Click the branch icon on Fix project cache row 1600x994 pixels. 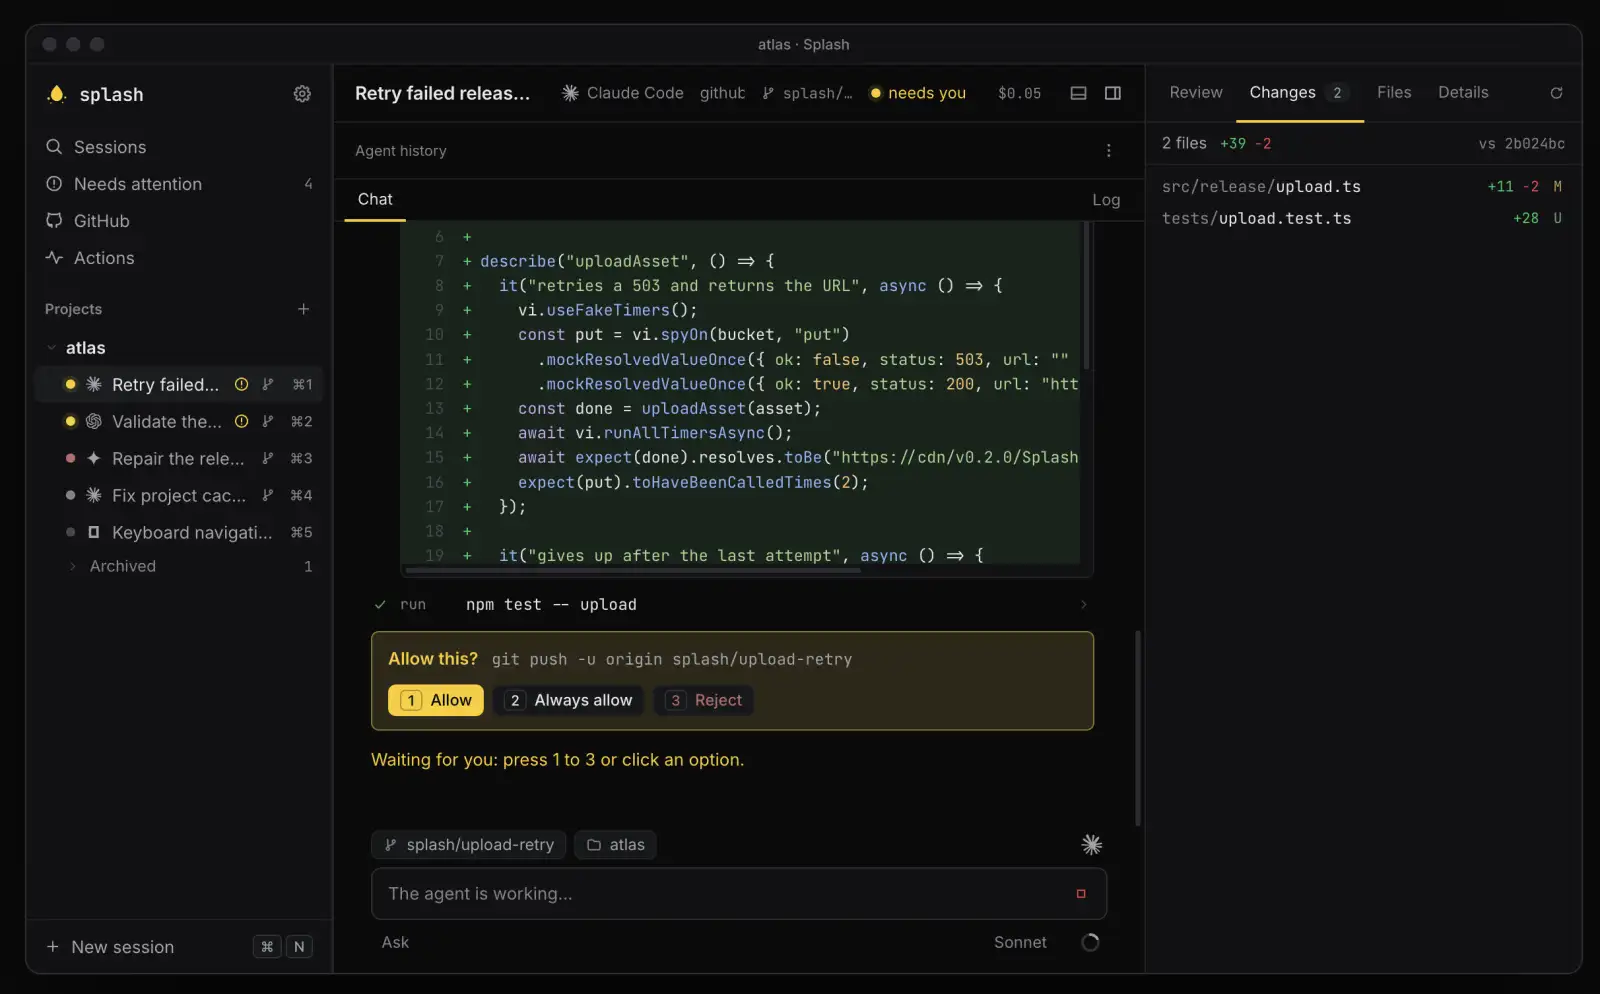(267, 496)
